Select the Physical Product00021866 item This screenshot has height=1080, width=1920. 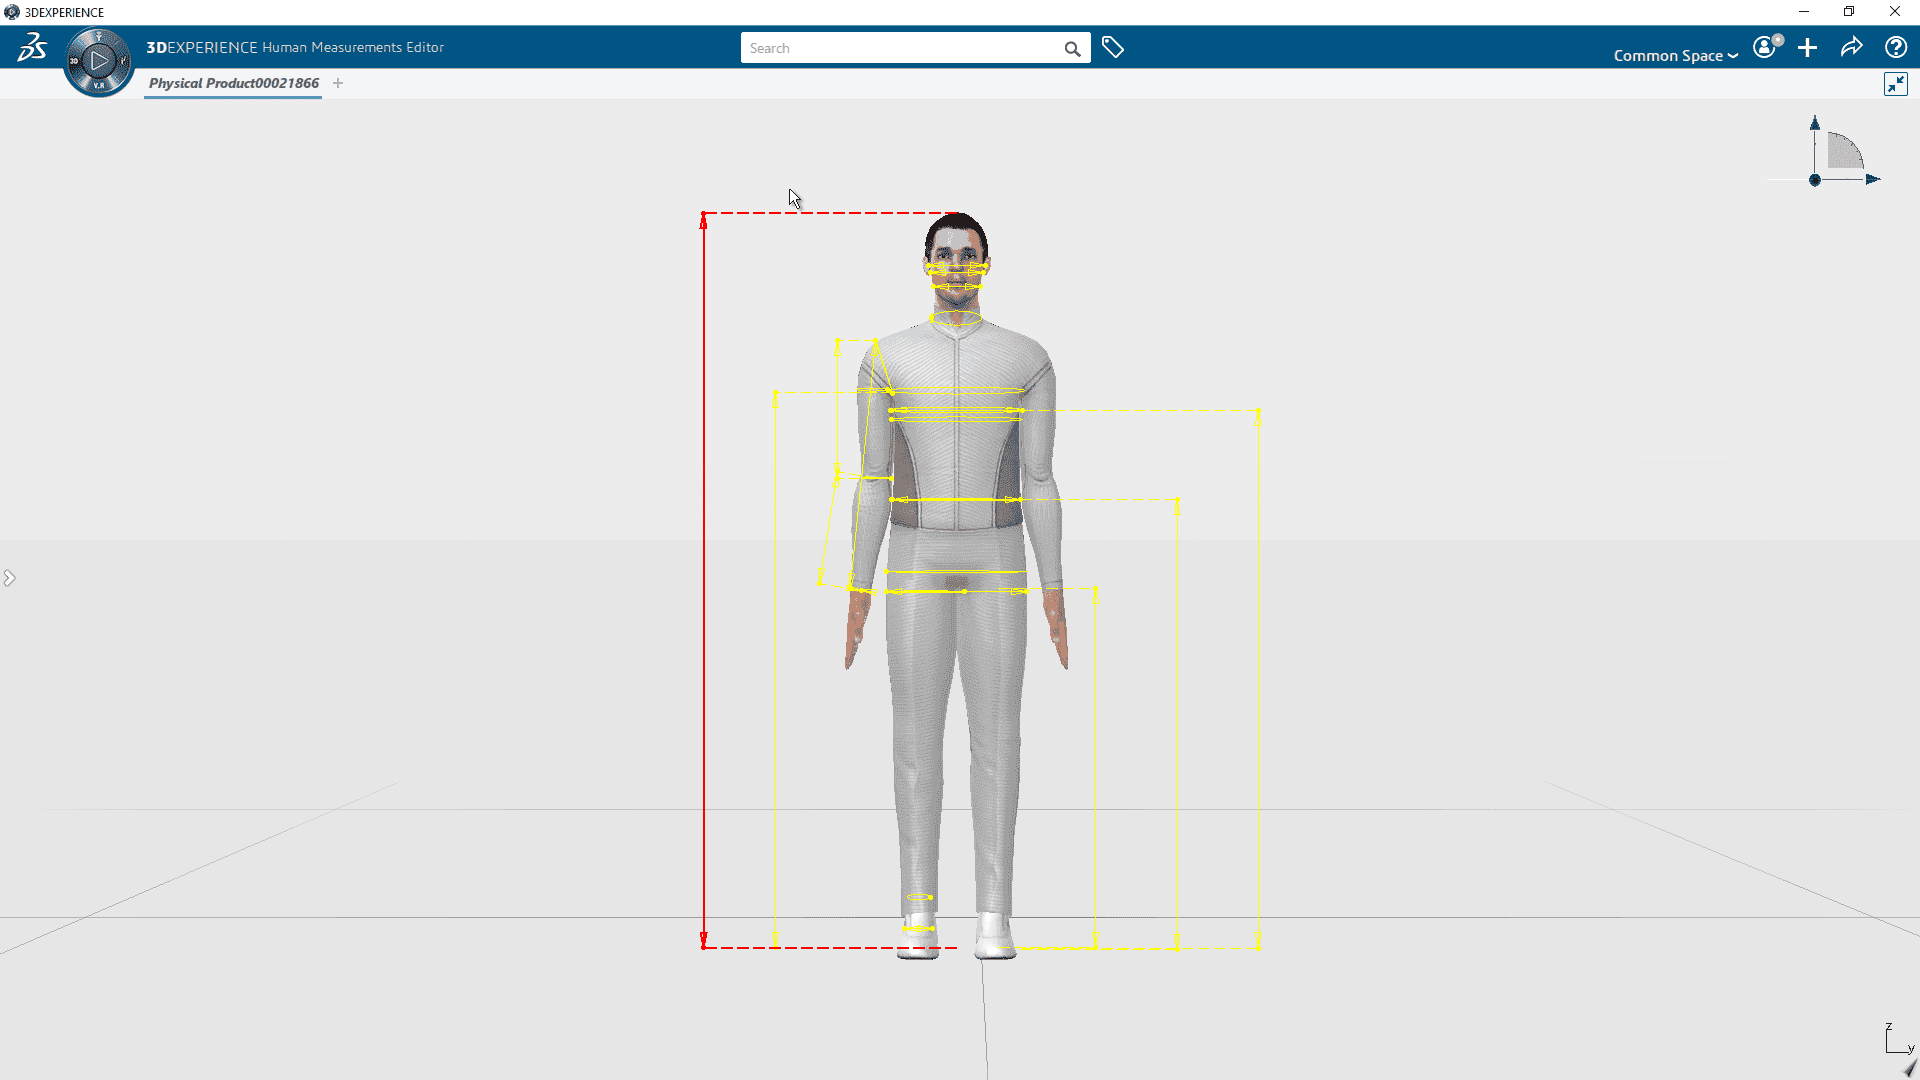coord(233,83)
